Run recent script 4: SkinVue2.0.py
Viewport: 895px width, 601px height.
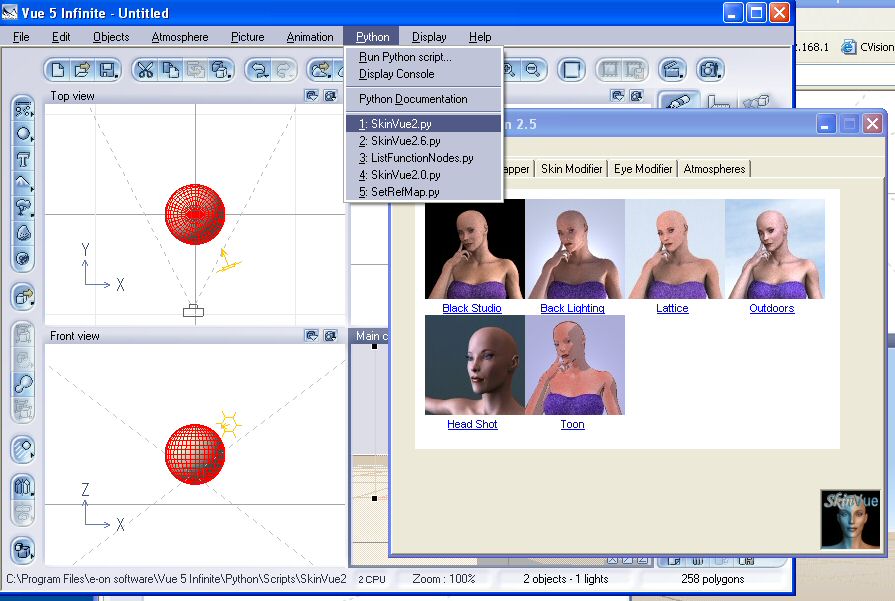click(x=424, y=175)
